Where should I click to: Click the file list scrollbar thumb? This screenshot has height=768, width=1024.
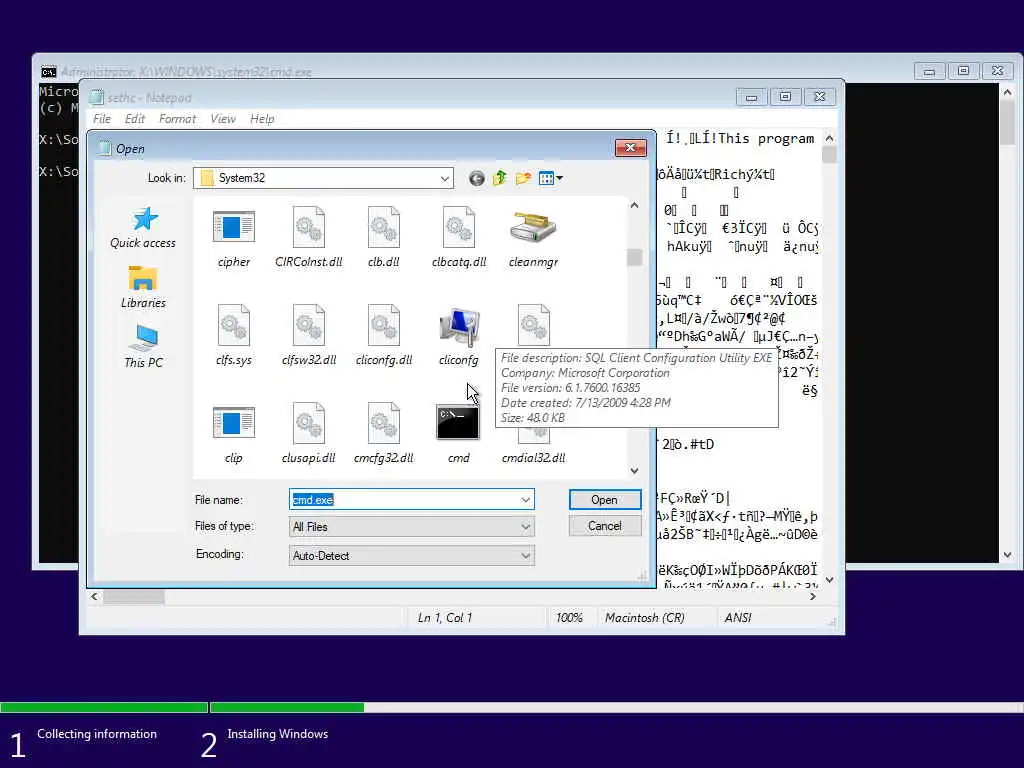tap(634, 257)
